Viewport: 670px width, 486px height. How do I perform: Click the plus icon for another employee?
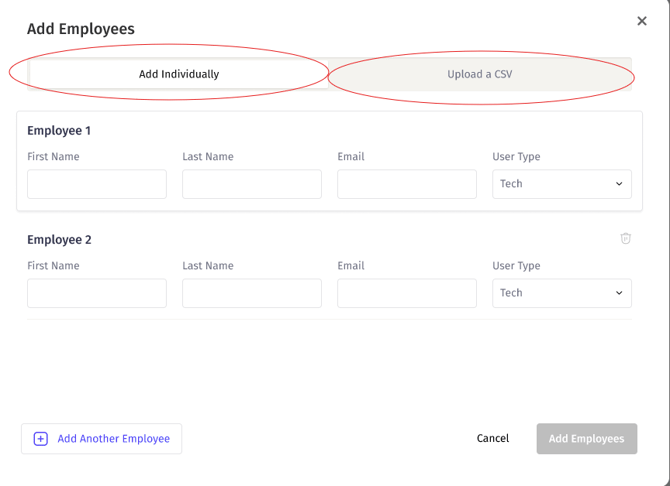[x=41, y=439]
